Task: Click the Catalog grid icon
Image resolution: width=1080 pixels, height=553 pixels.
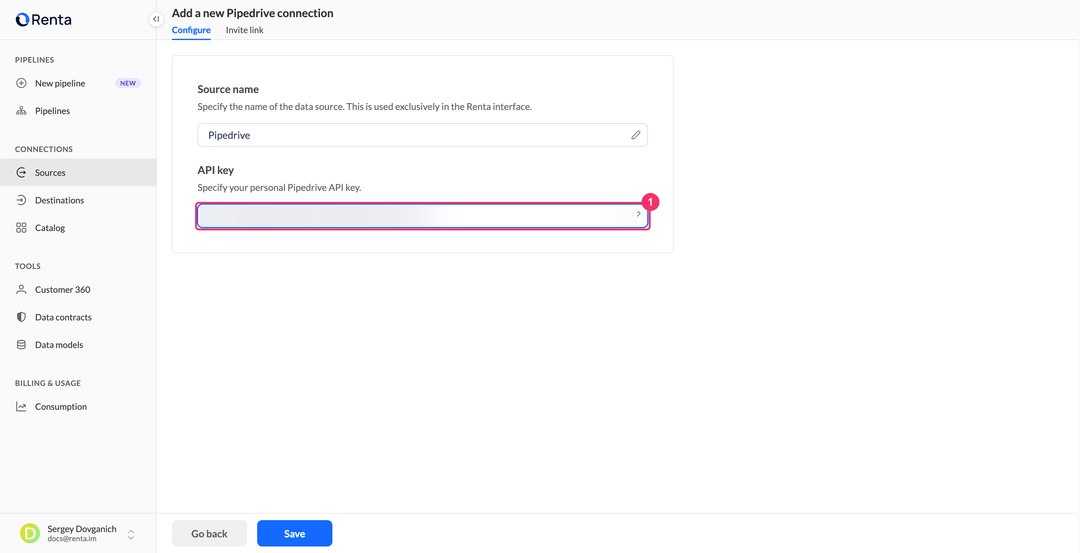Action: tap(21, 228)
